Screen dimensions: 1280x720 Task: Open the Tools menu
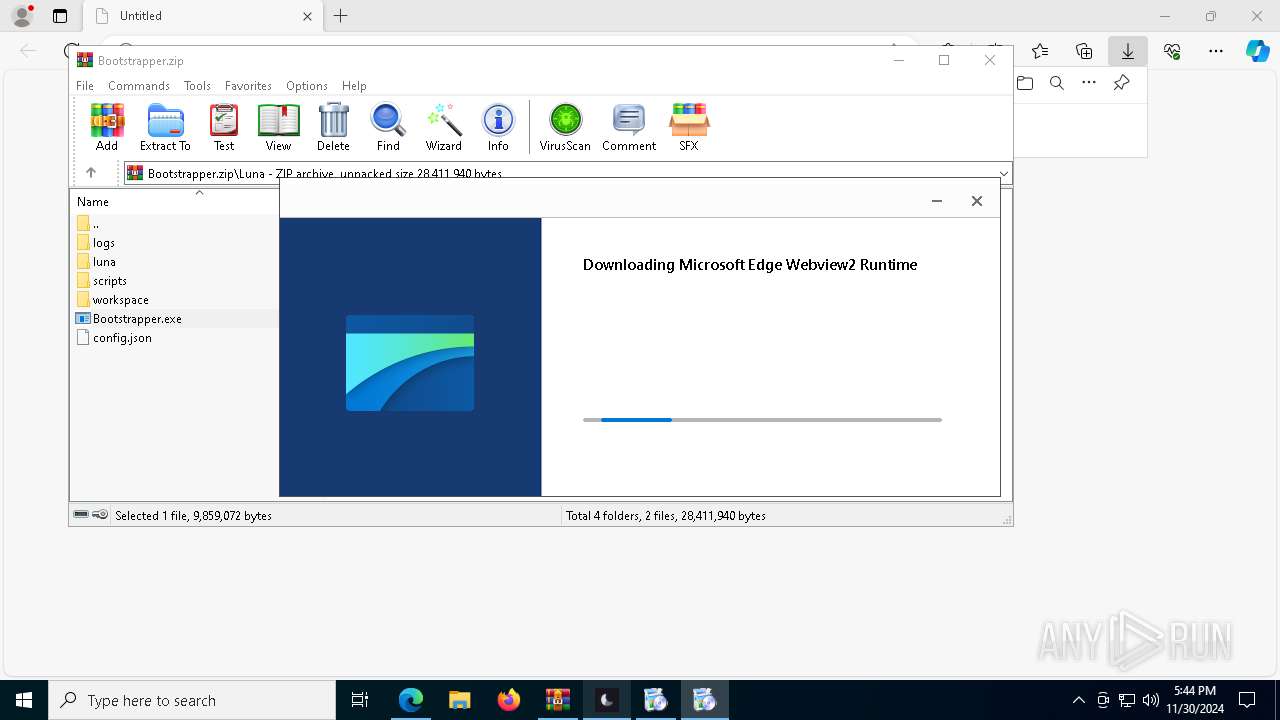tap(197, 86)
